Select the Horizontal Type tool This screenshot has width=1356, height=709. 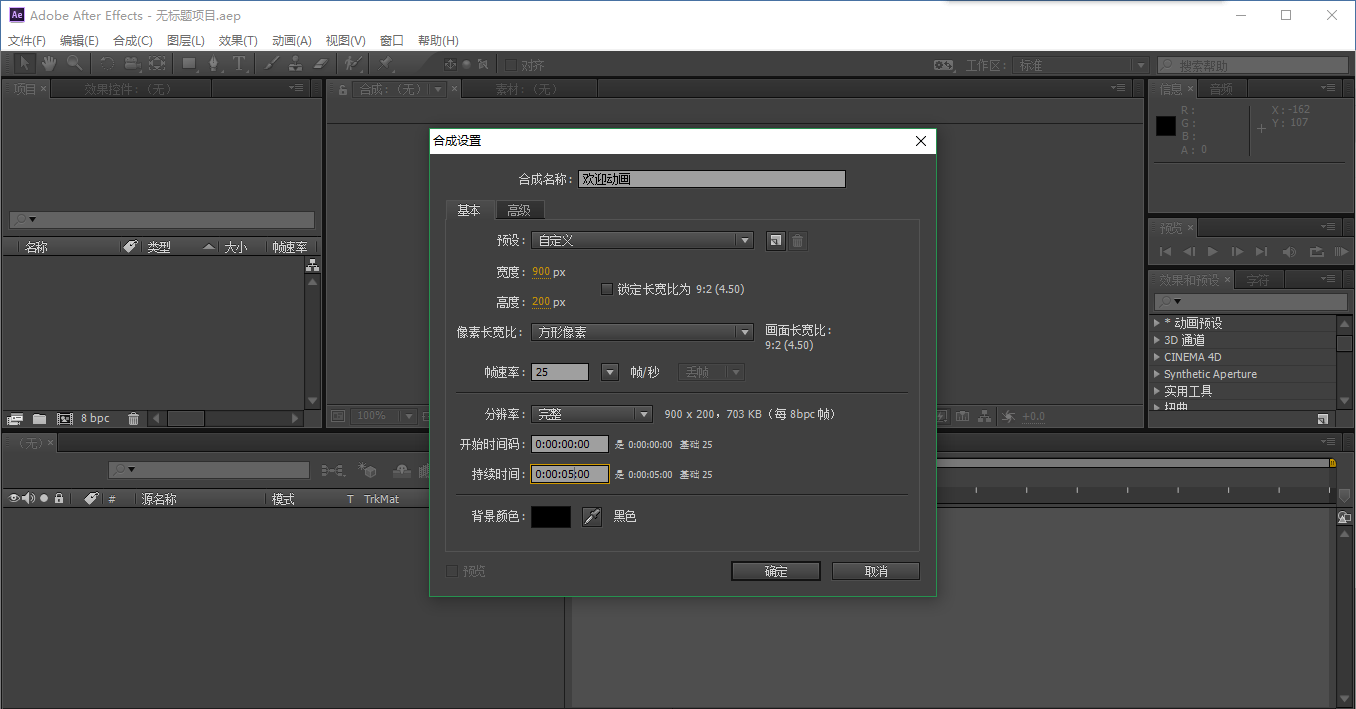tap(239, 63)
